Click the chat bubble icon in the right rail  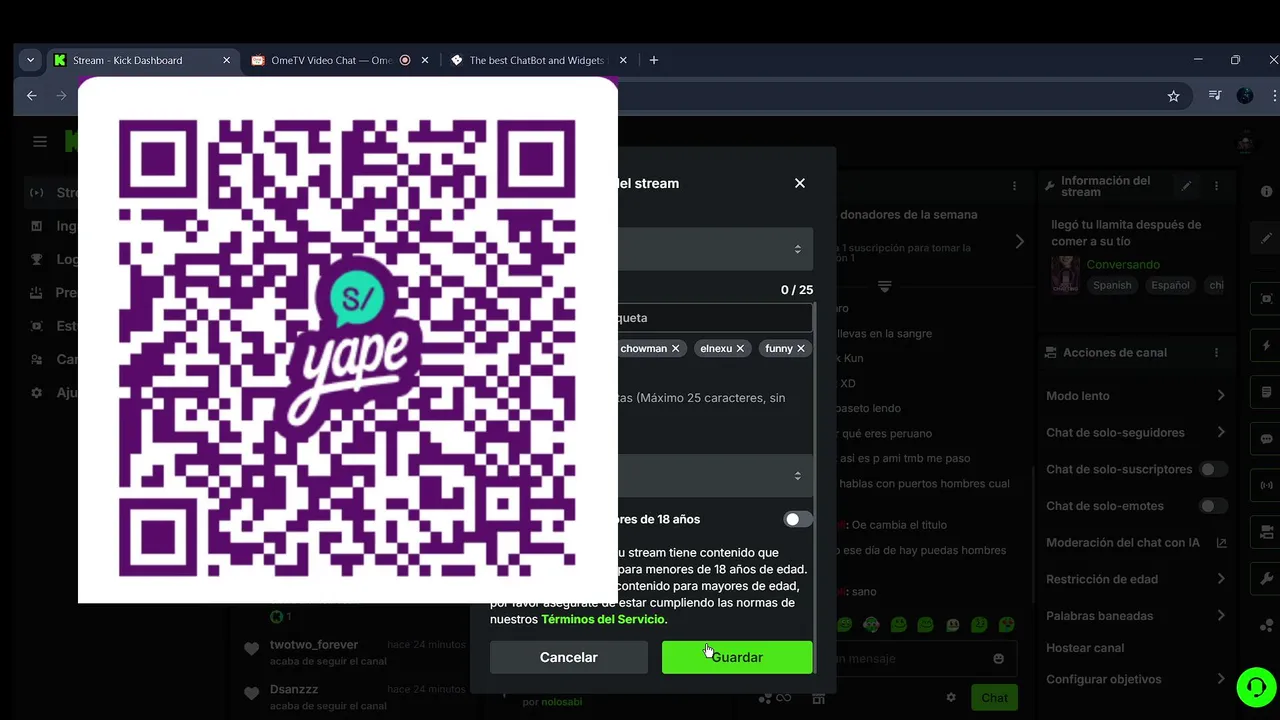coord(1266,439)
